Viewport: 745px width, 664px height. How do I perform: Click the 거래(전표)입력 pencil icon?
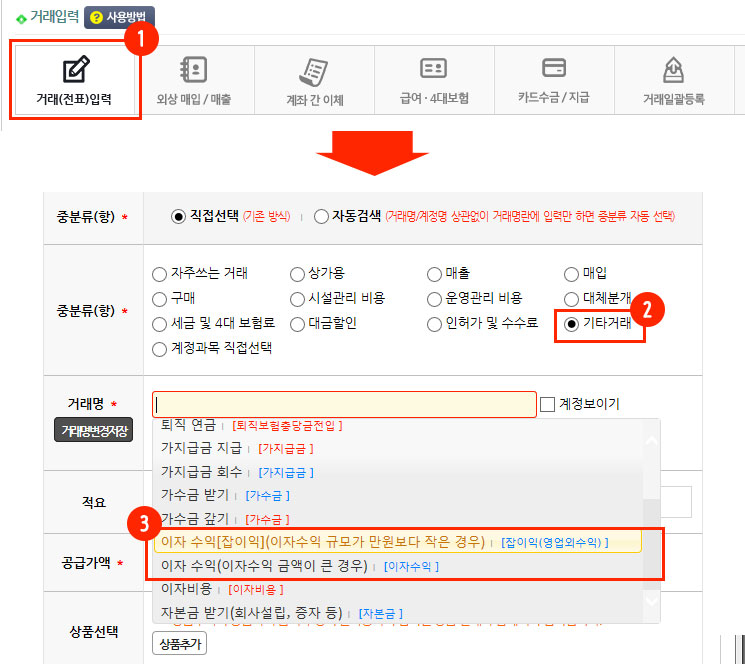(x=73, y=71)
